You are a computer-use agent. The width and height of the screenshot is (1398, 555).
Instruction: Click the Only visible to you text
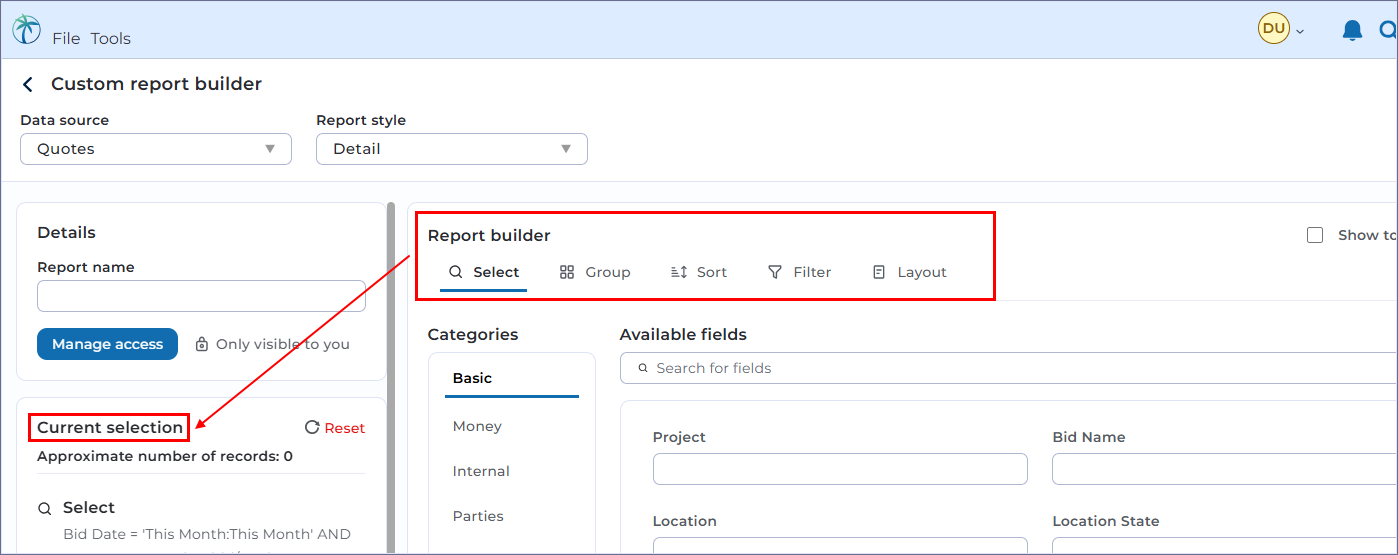[x=283, y=344]
